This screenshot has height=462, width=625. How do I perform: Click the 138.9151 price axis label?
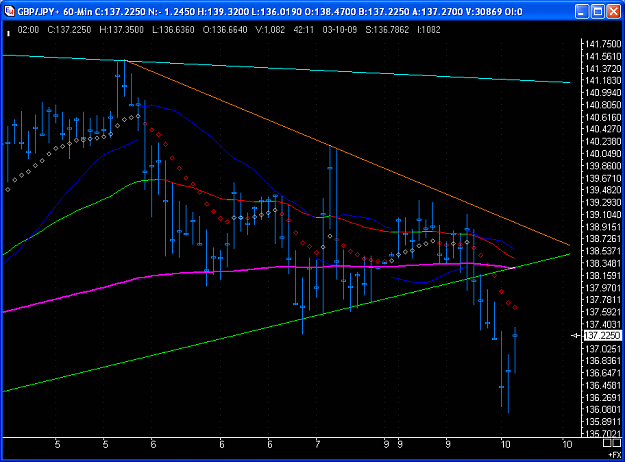point(603,227)
